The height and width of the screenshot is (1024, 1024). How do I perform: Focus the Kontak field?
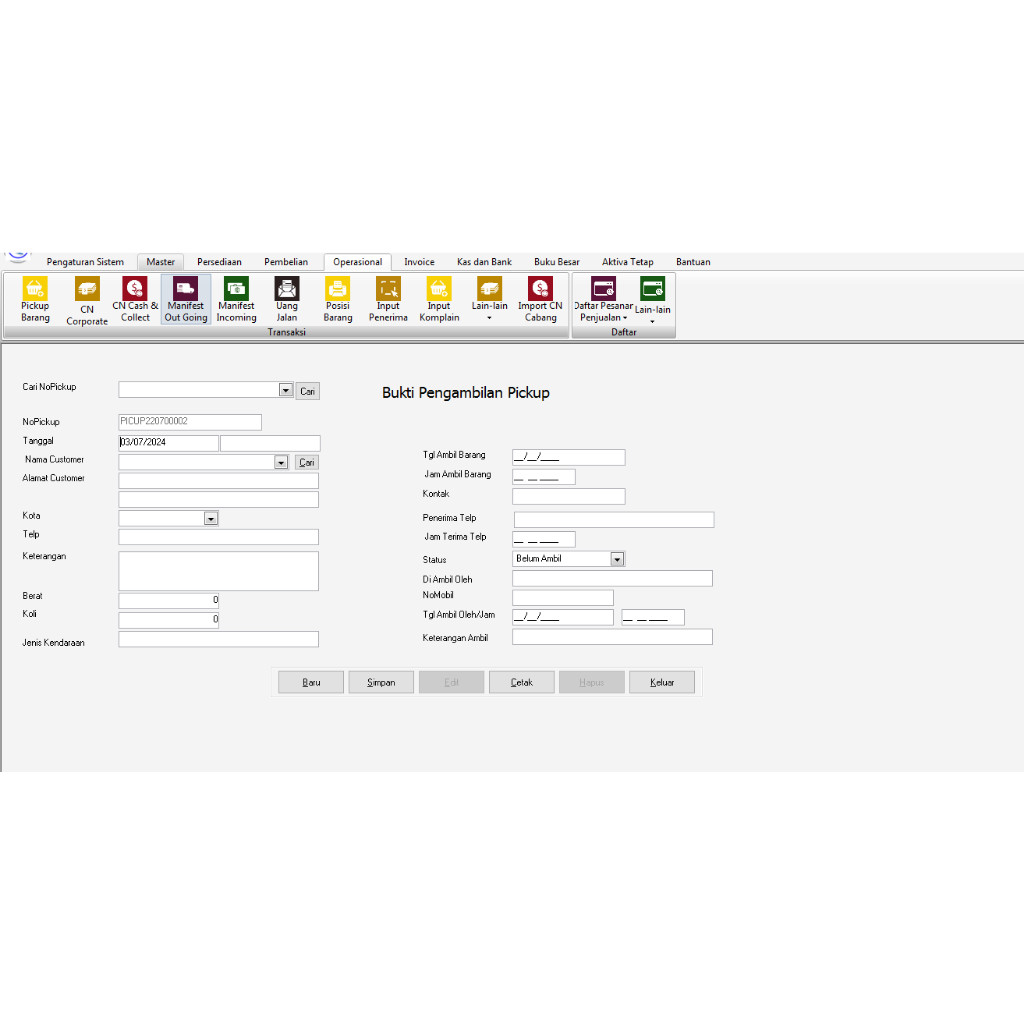click(569, 496)
